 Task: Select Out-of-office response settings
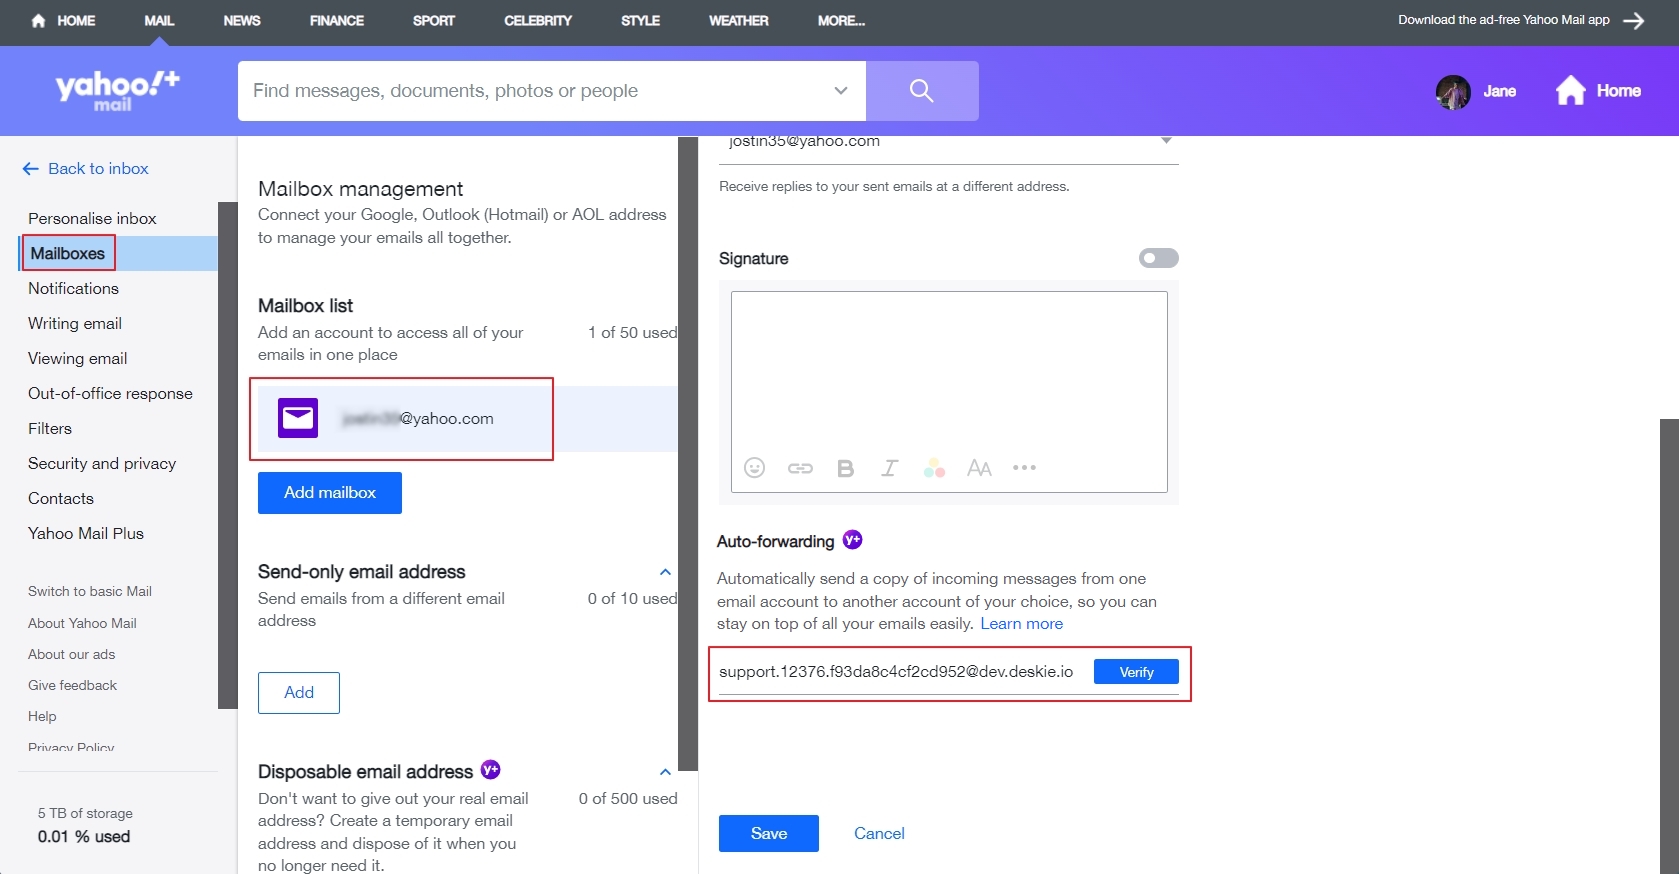[x=110, y=393]
